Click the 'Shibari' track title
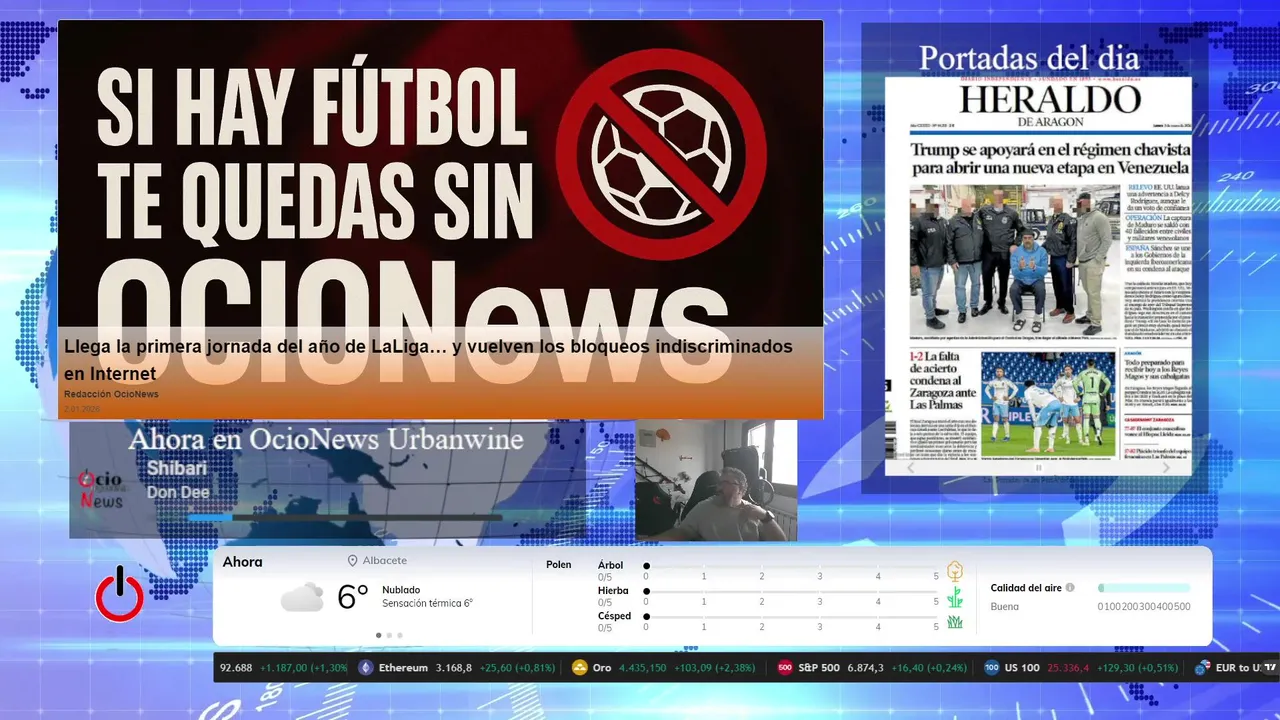 coord(177,468)
